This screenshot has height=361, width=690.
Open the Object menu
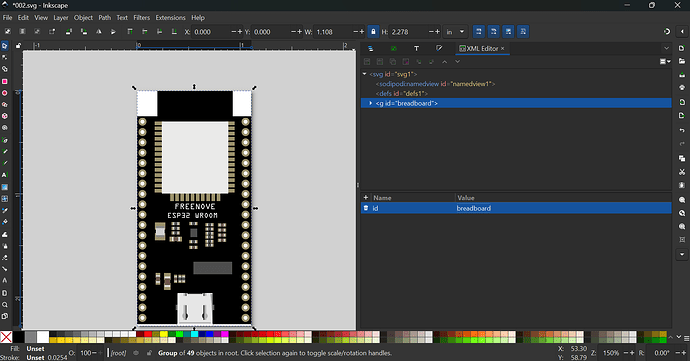tap(83, 18)
